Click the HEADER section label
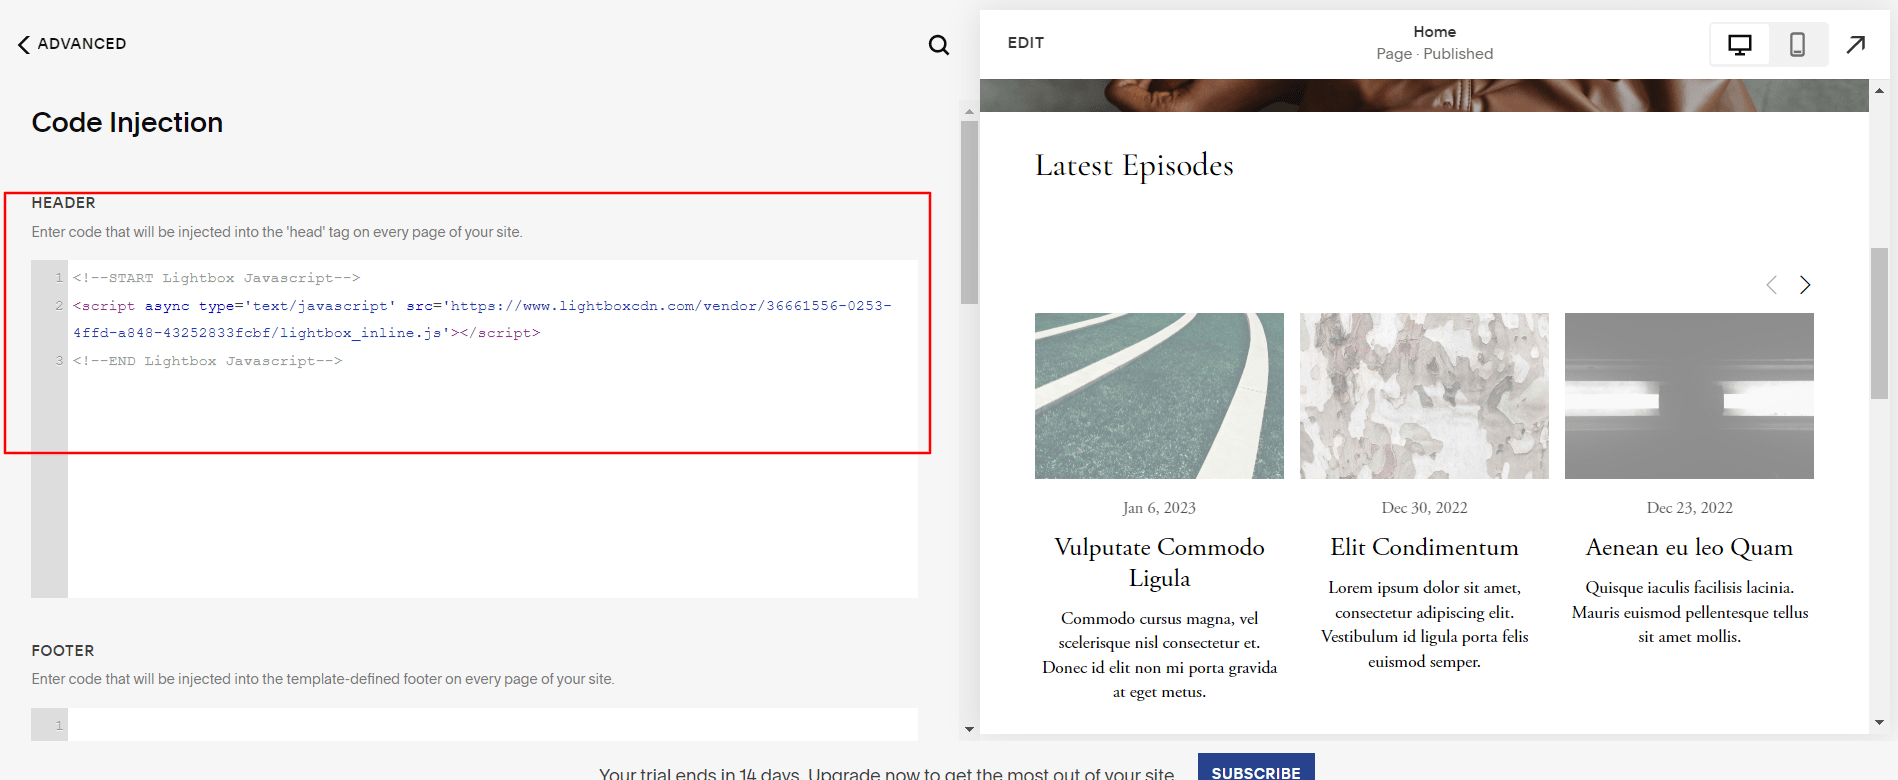Viewport: 1898px width, 780px height. coord(63,203)
